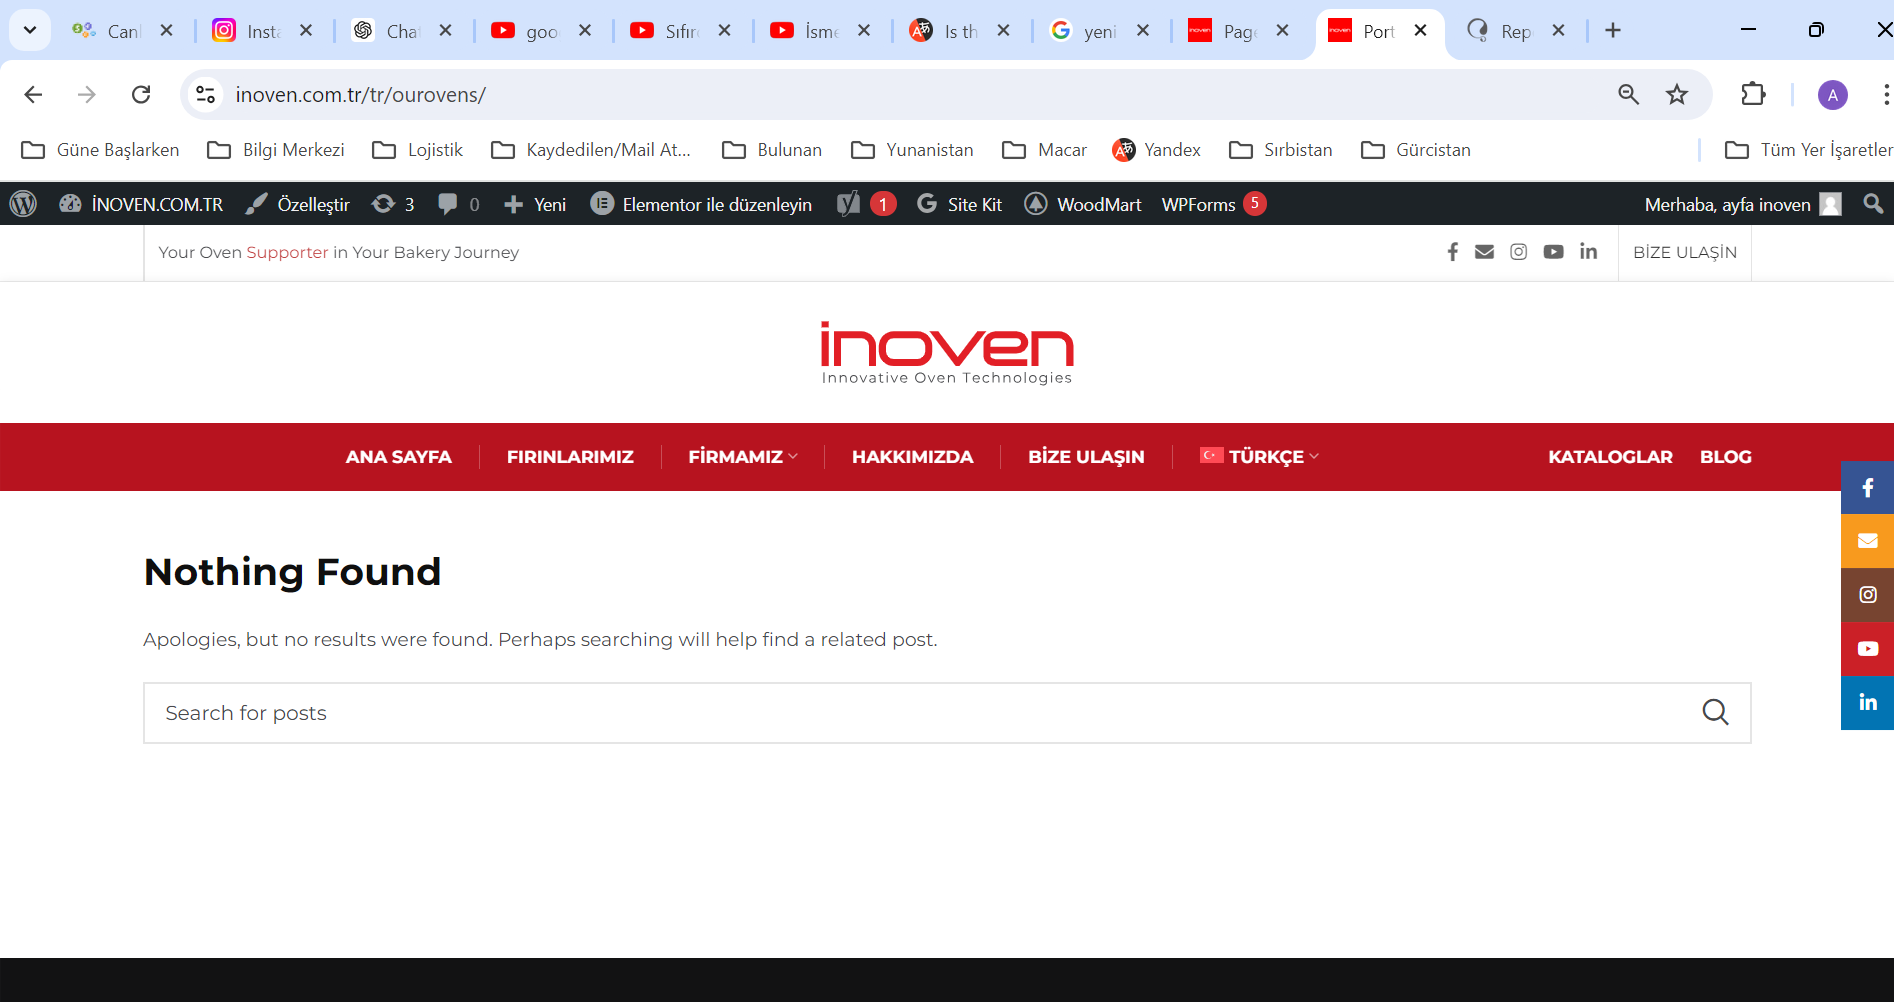Open Site Kit in admin bar
This screenshot has height=1002, width=1894.
point(959,204)
